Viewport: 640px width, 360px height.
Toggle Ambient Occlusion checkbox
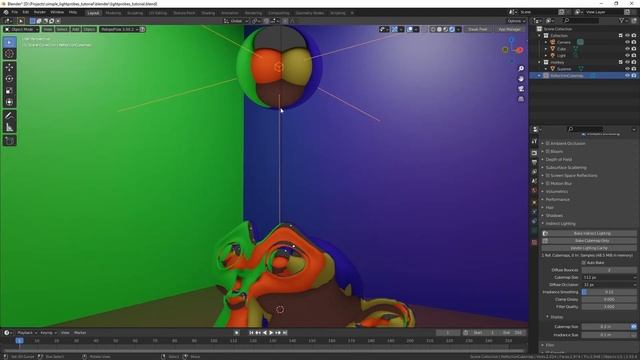548,144
